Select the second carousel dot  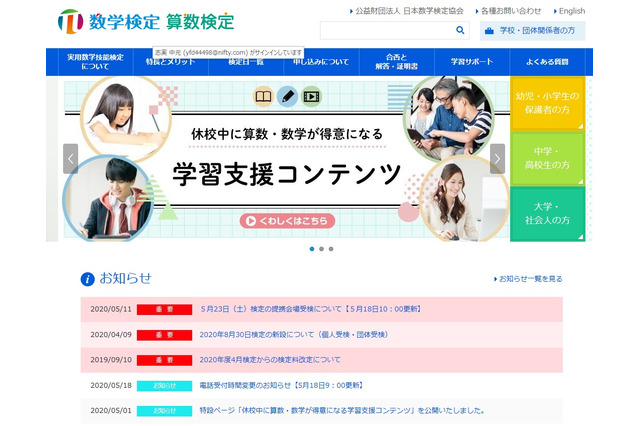pyautogui.click(x=322, y=249)
